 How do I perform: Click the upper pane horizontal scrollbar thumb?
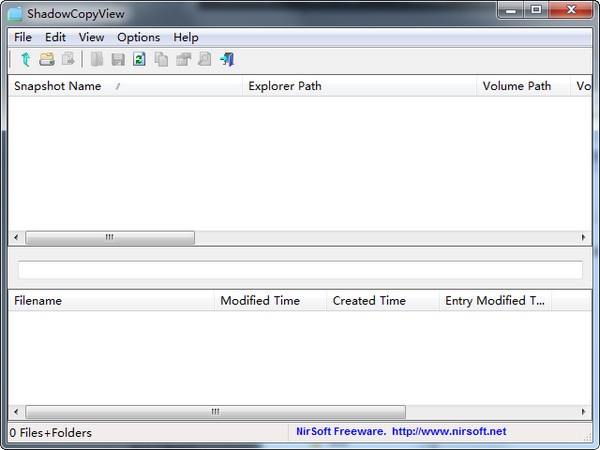click(x=110, y=238)
